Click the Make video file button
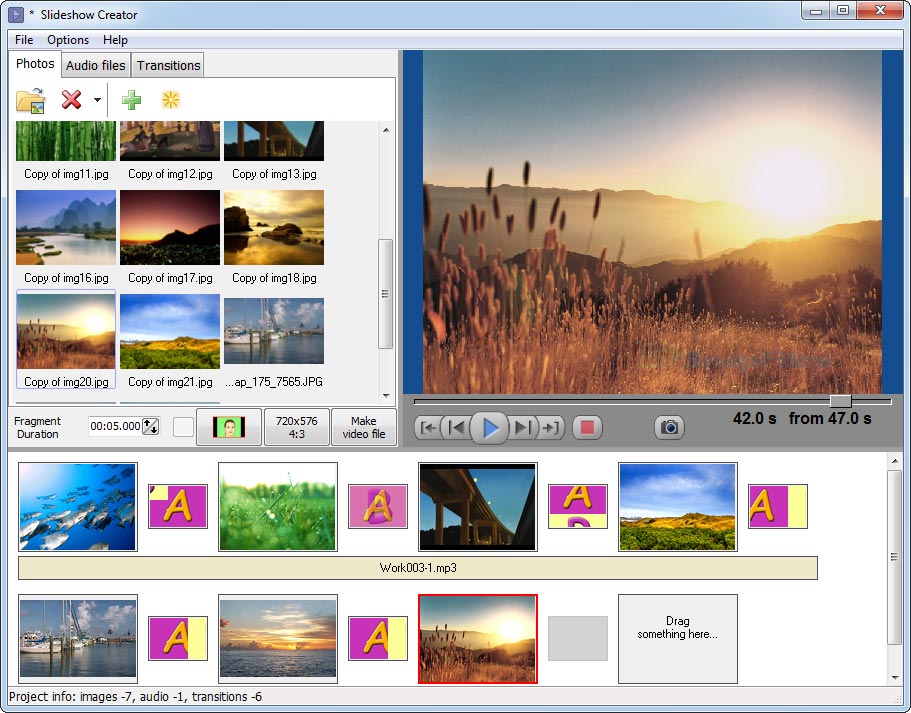Image resolution: width=911 pixels, height=713 pixels. coord(363,426)
